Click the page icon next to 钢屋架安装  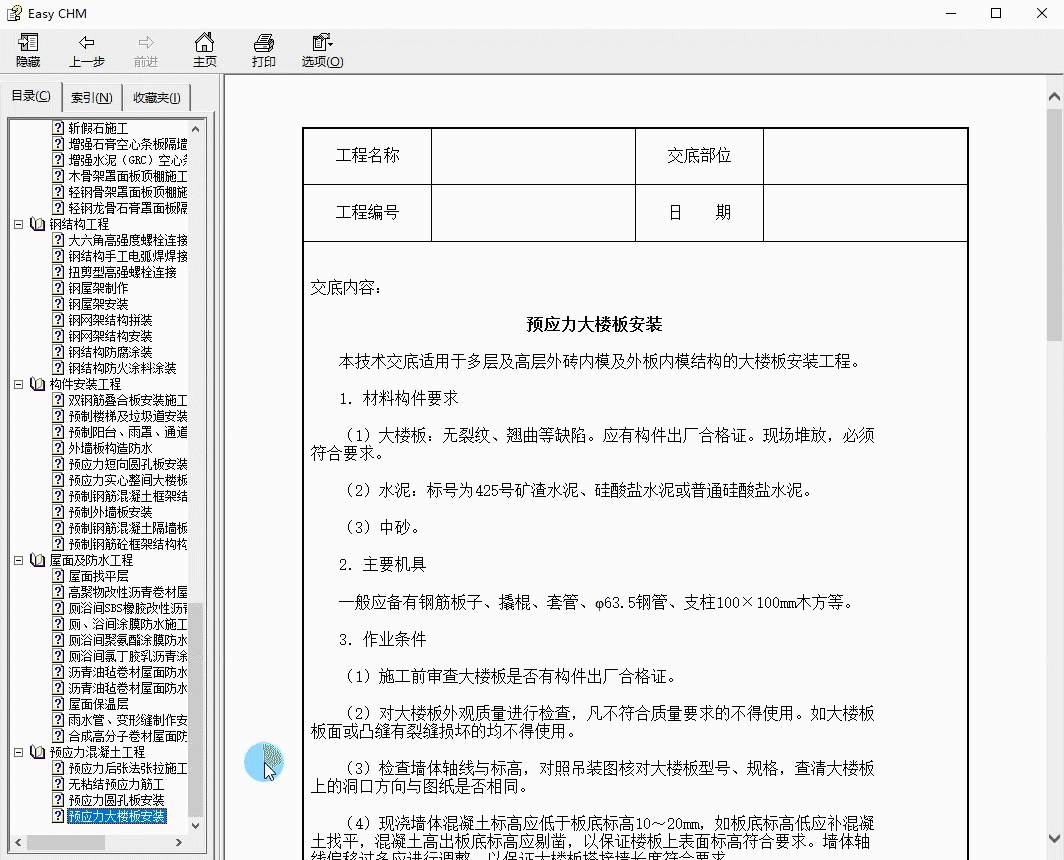58,304
